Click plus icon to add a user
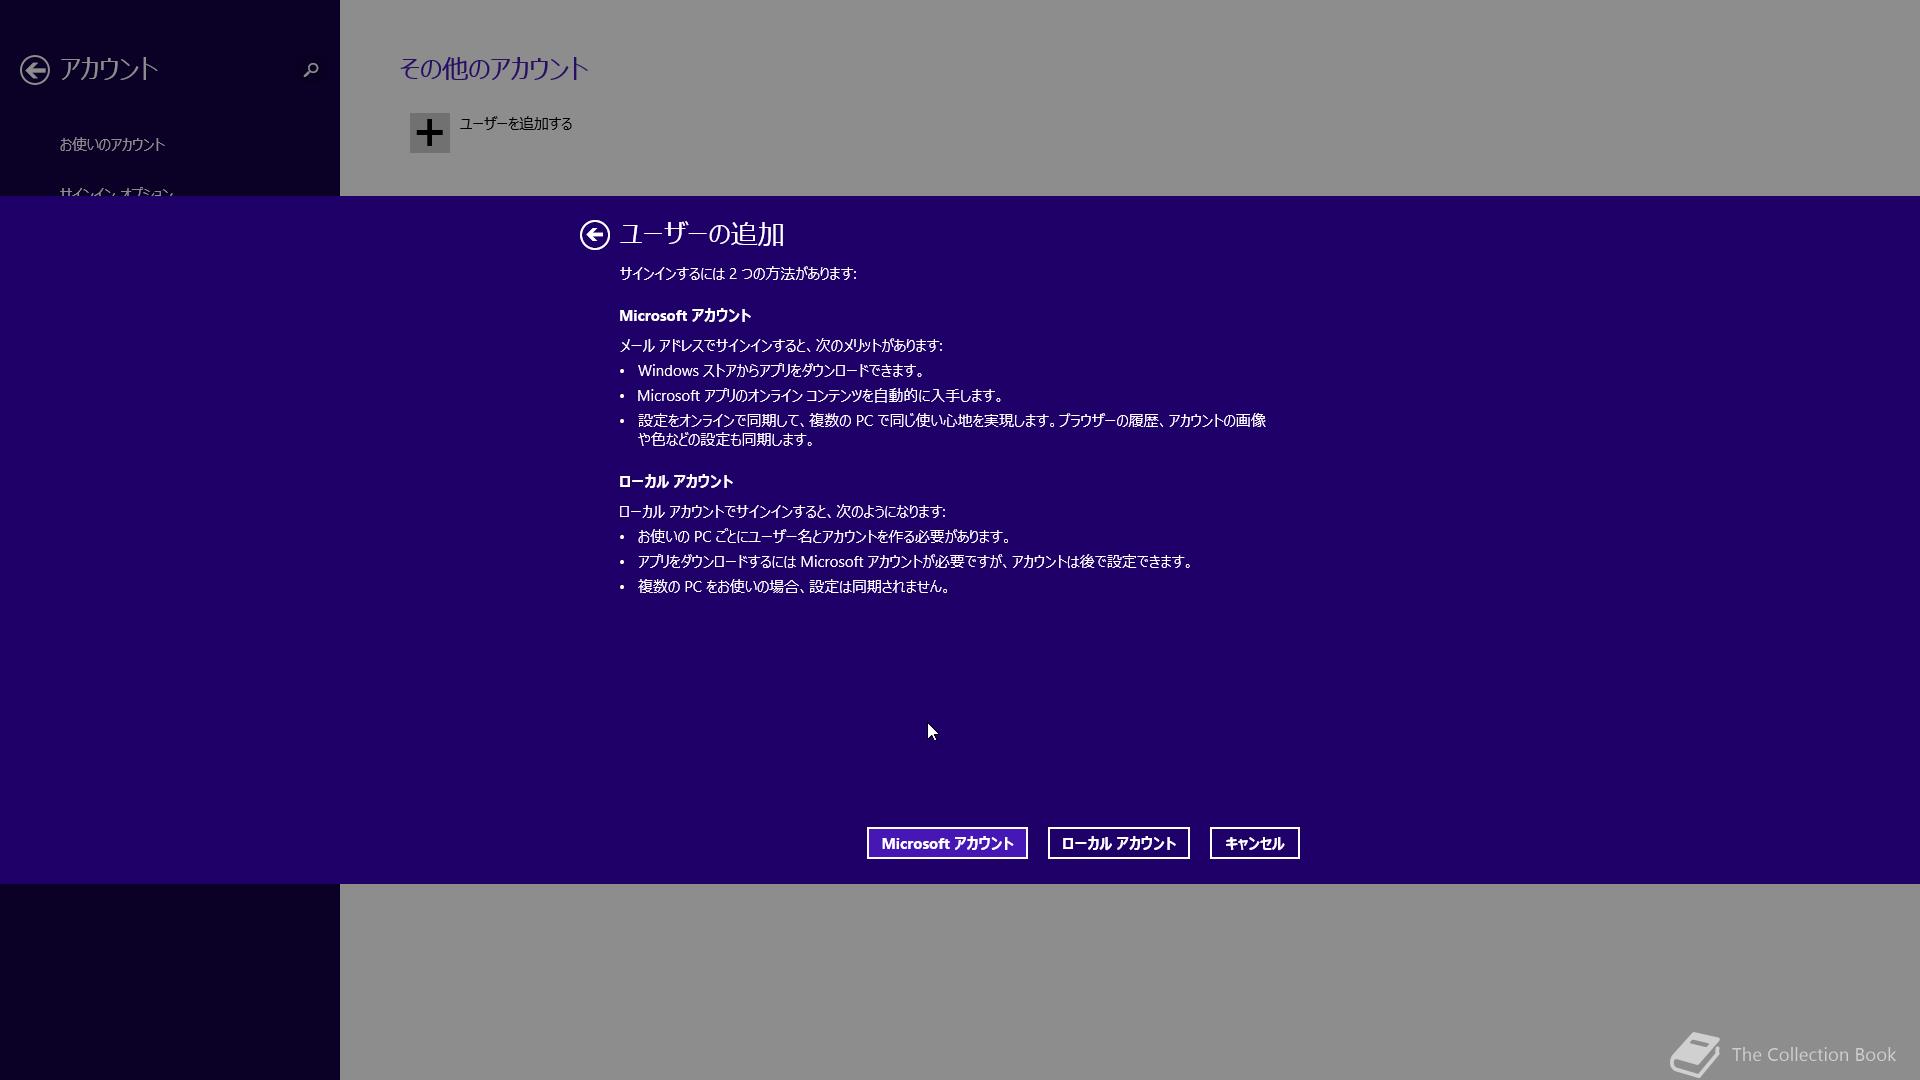This screenshot has width=1920, height=1080. click(430, 133)
